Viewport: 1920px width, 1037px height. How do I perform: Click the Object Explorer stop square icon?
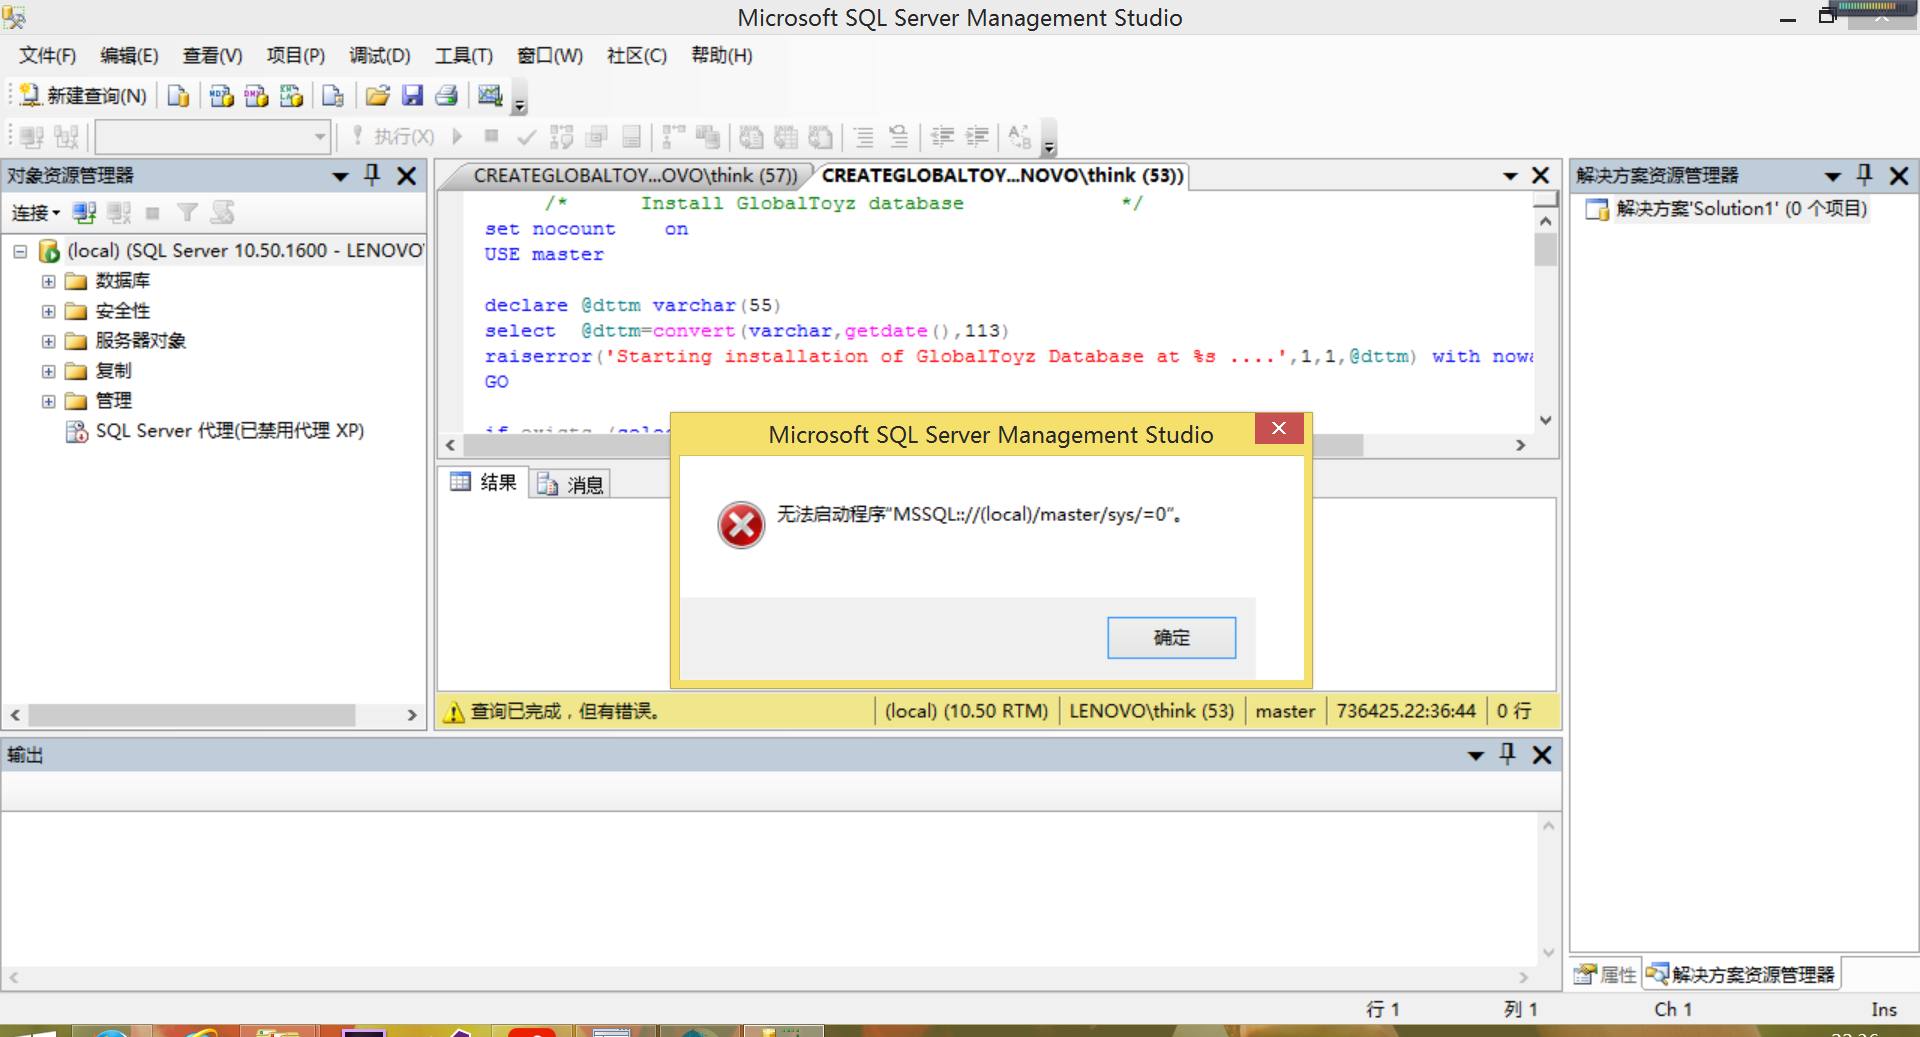tap(152, 212)
